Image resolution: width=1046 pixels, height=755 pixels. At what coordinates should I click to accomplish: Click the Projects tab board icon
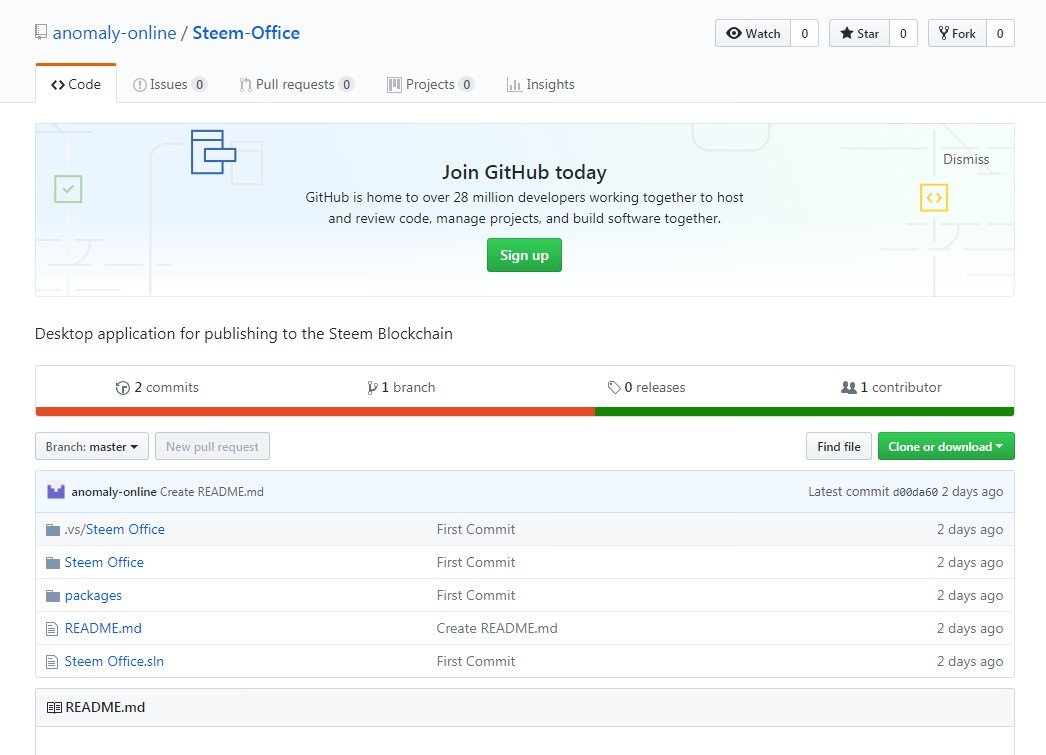point(394,85)
